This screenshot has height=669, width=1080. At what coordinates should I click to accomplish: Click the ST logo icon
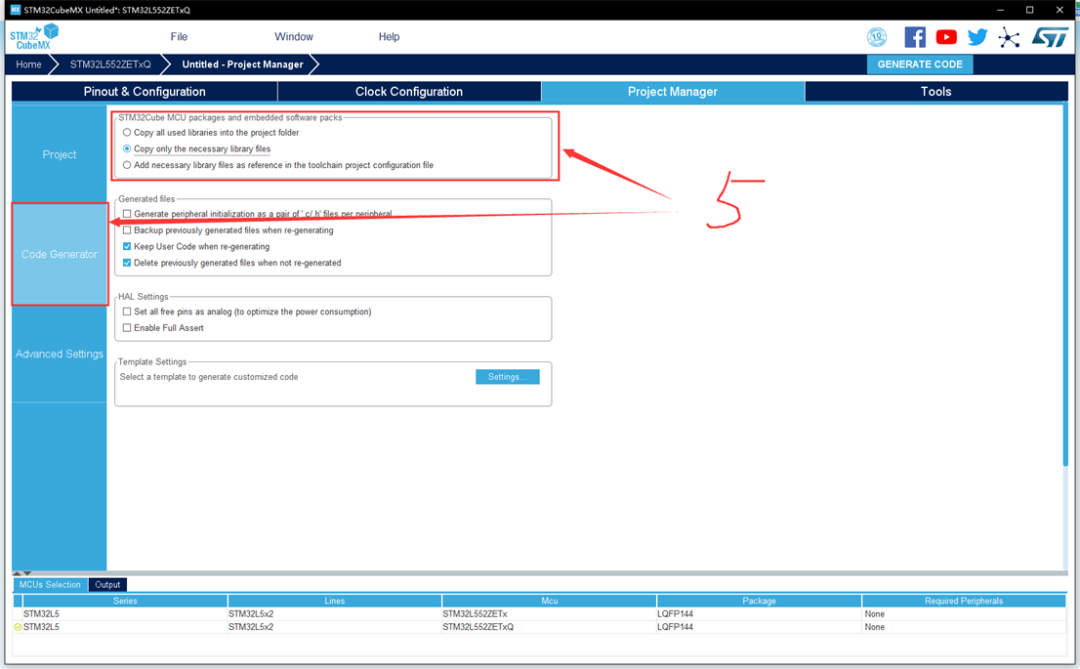1049,37
